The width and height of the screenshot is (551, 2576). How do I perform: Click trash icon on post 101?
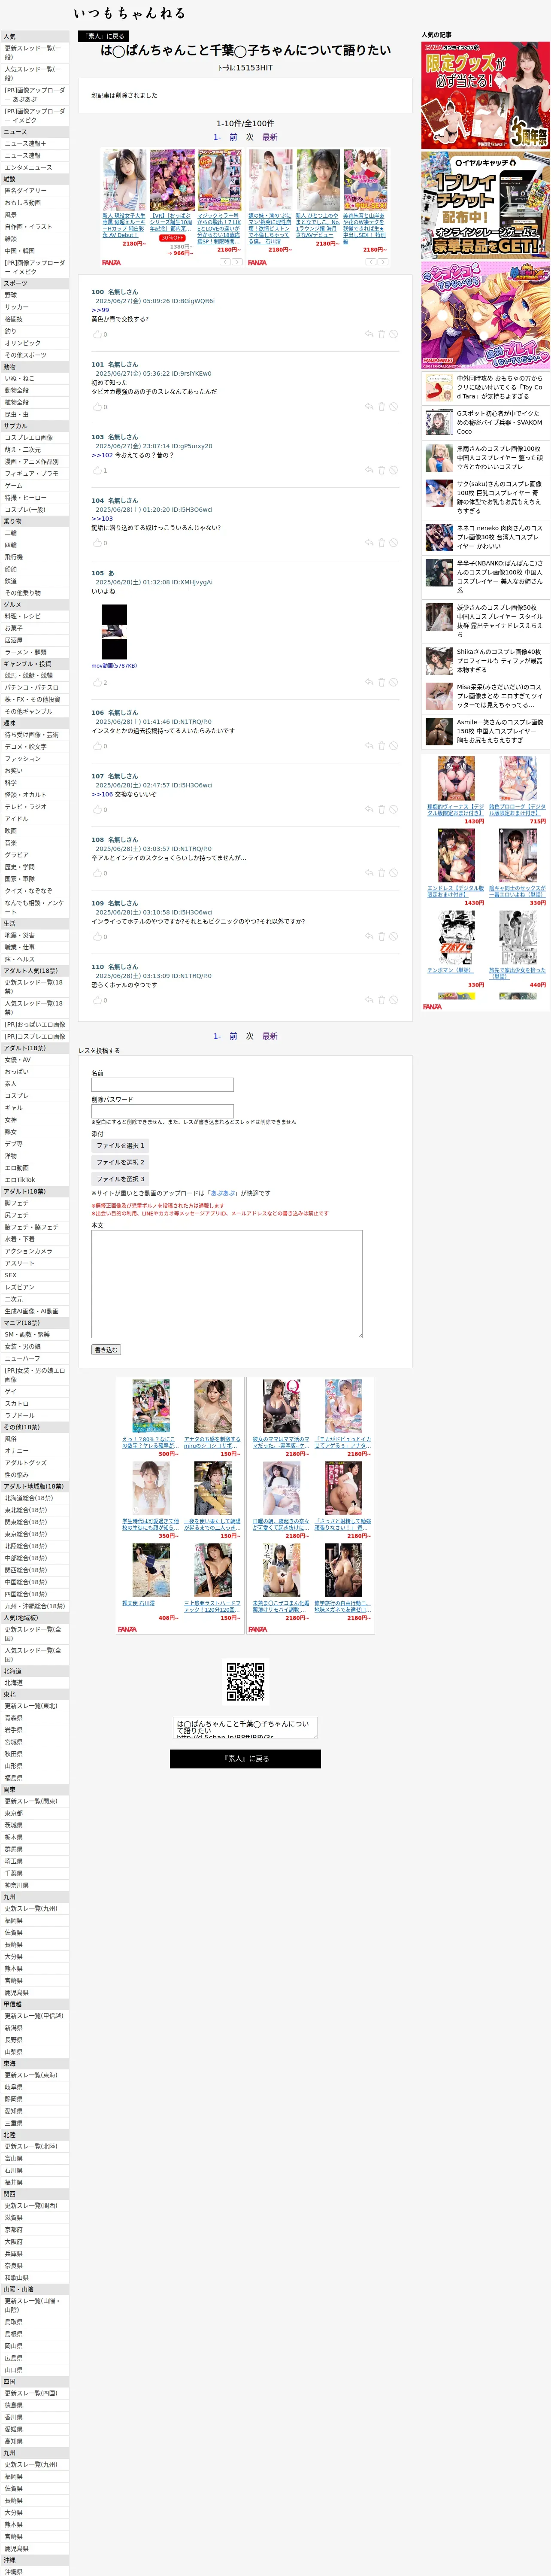click(x=381, y=407)
